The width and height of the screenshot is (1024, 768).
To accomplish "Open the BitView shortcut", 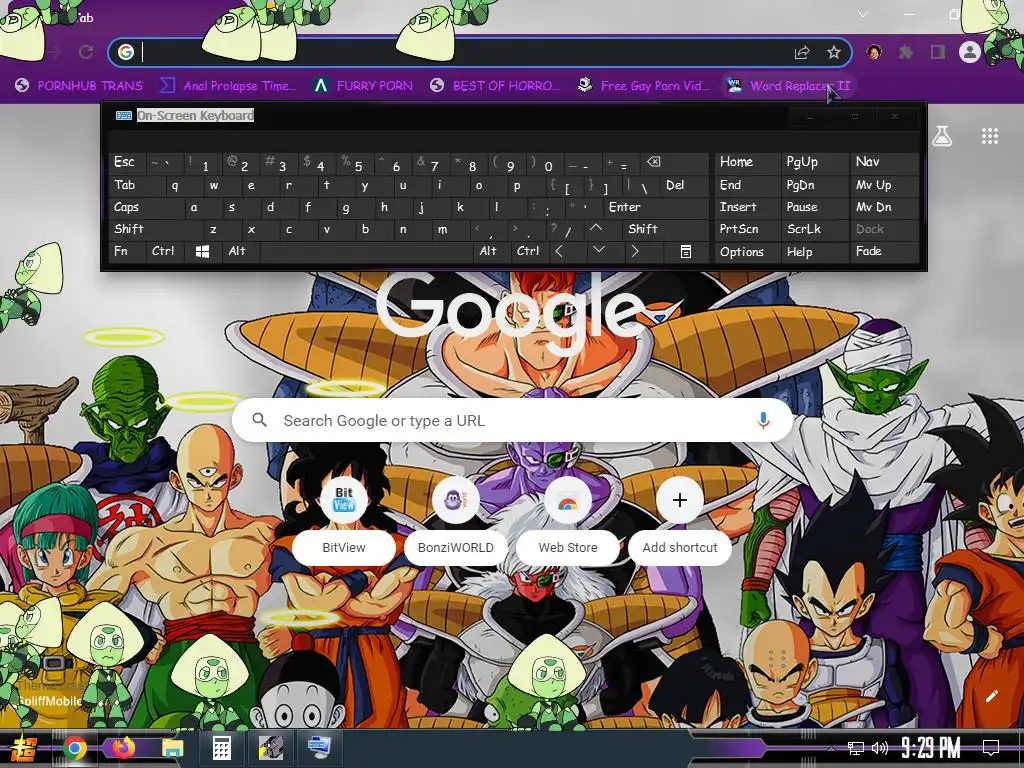I will 344,520.
